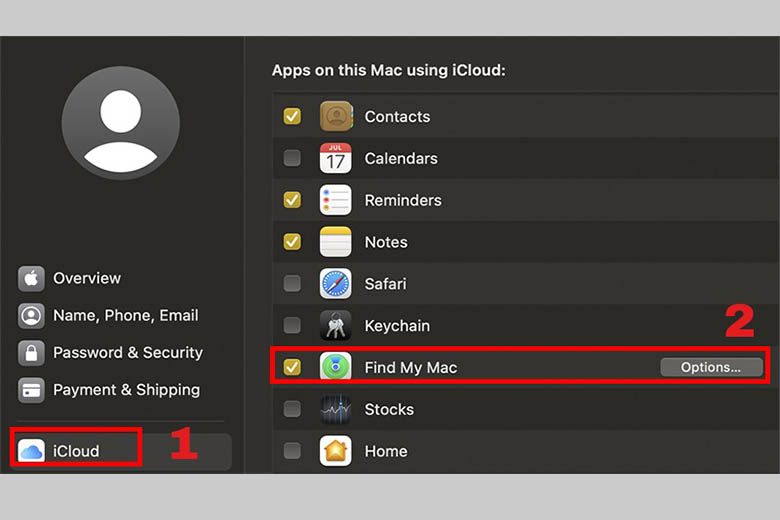780x520 pixels.
Task: Click the iCloud cloud icon
Action: pyautogui.click(x=31, y=451)
